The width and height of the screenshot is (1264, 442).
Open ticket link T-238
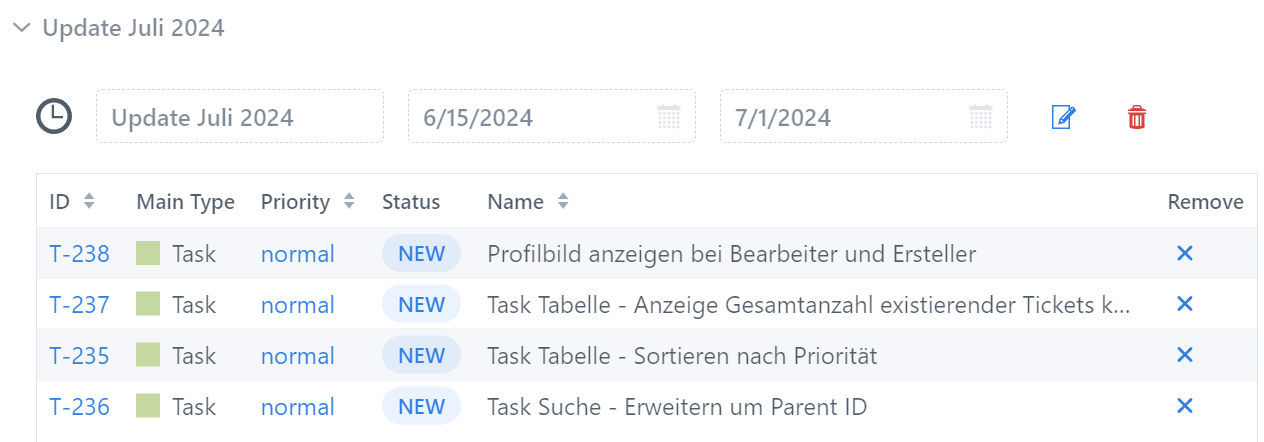79,254
